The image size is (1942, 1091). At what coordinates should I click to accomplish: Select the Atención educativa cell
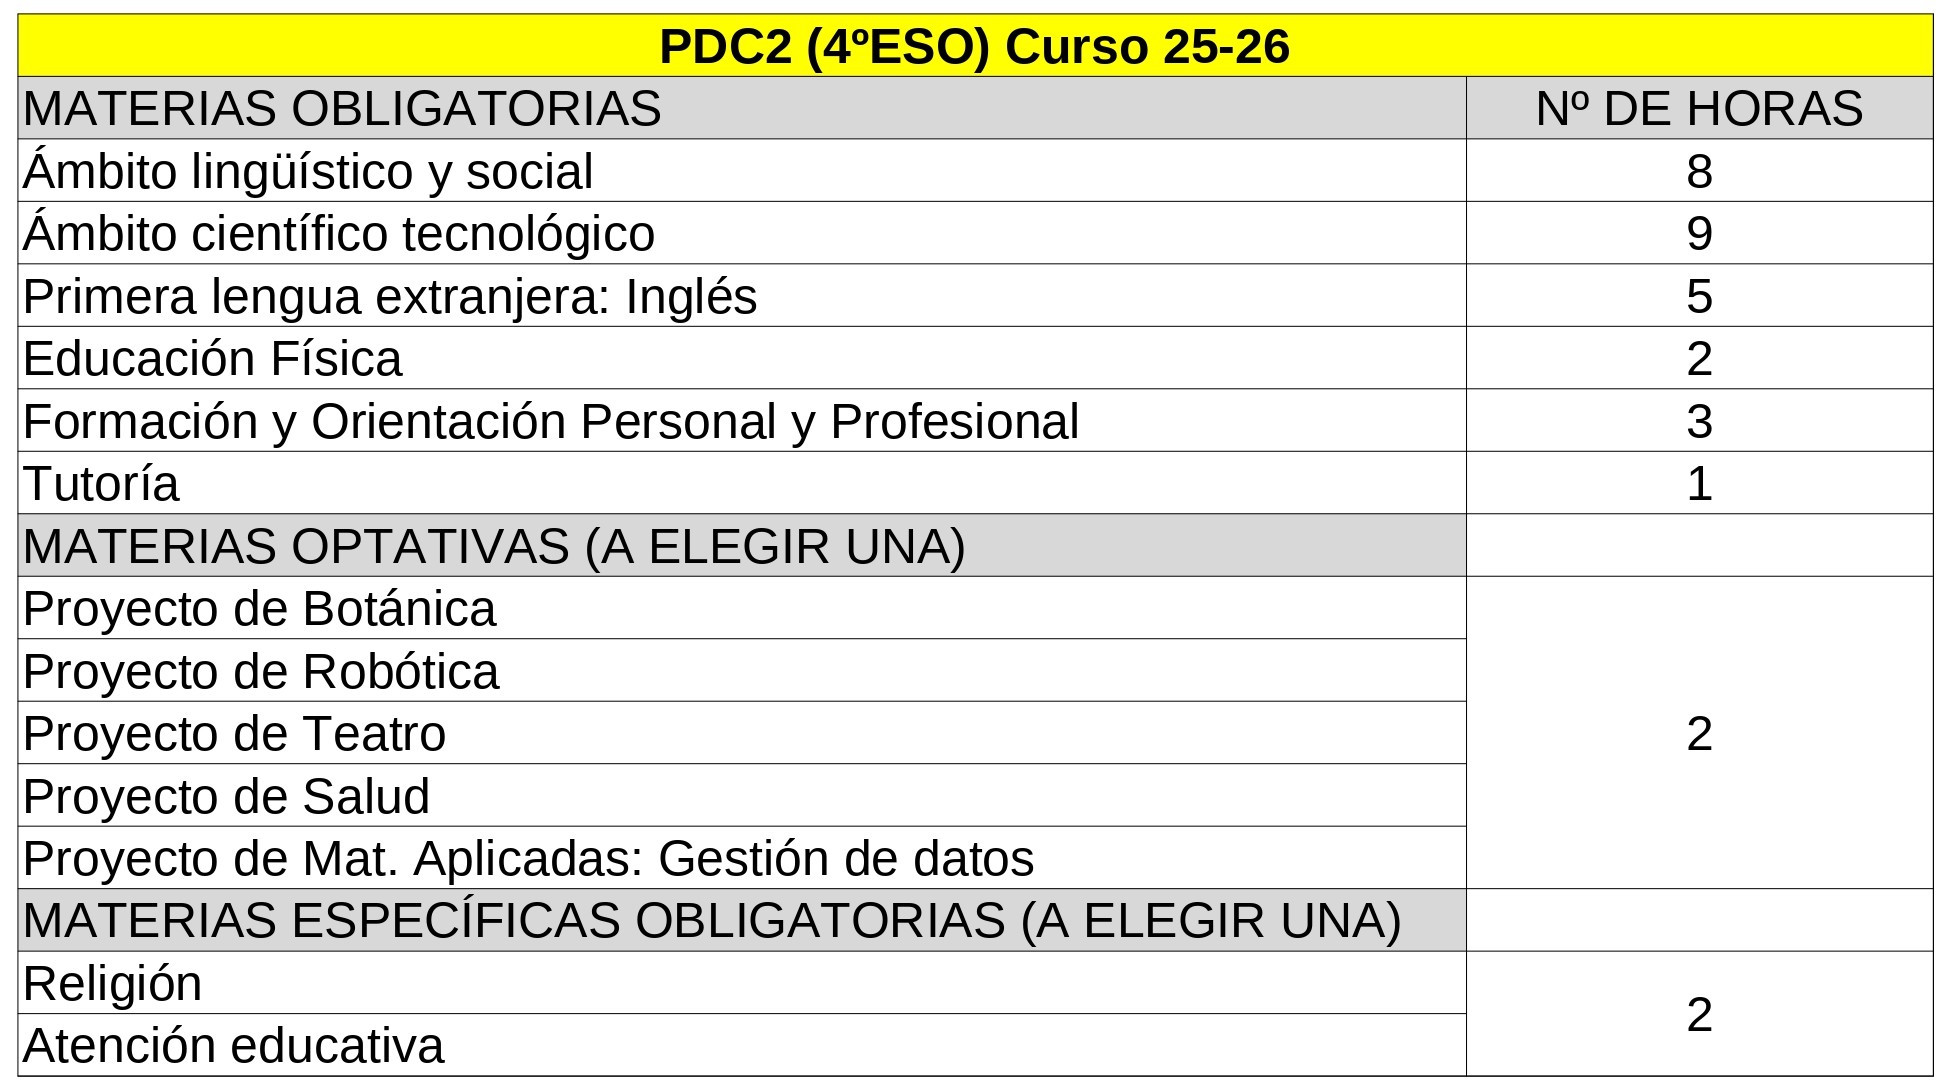[742, 1046]
